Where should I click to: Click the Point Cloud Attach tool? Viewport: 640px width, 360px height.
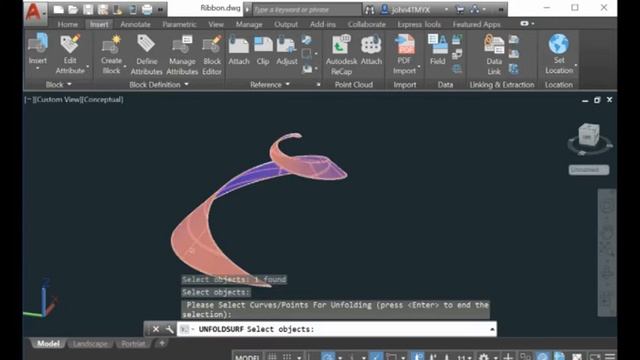pyautogui.click(x=371, y=50)
